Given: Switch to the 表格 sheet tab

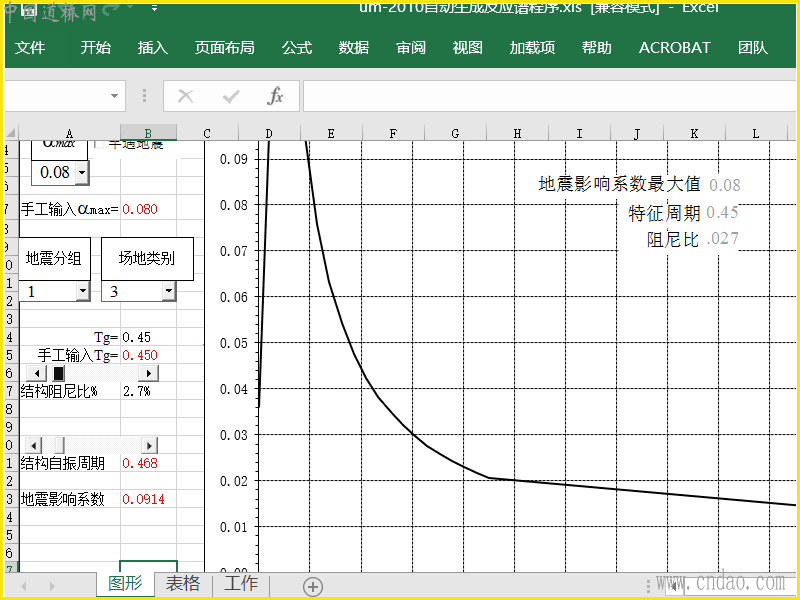Looking at the screenshot, I should tap(183, 584).
